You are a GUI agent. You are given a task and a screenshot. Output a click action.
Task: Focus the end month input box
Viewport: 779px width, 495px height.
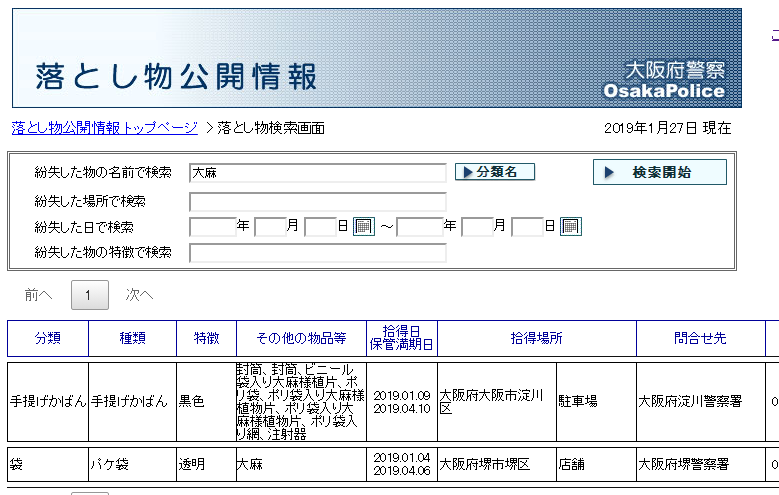[x=477, y=227]
